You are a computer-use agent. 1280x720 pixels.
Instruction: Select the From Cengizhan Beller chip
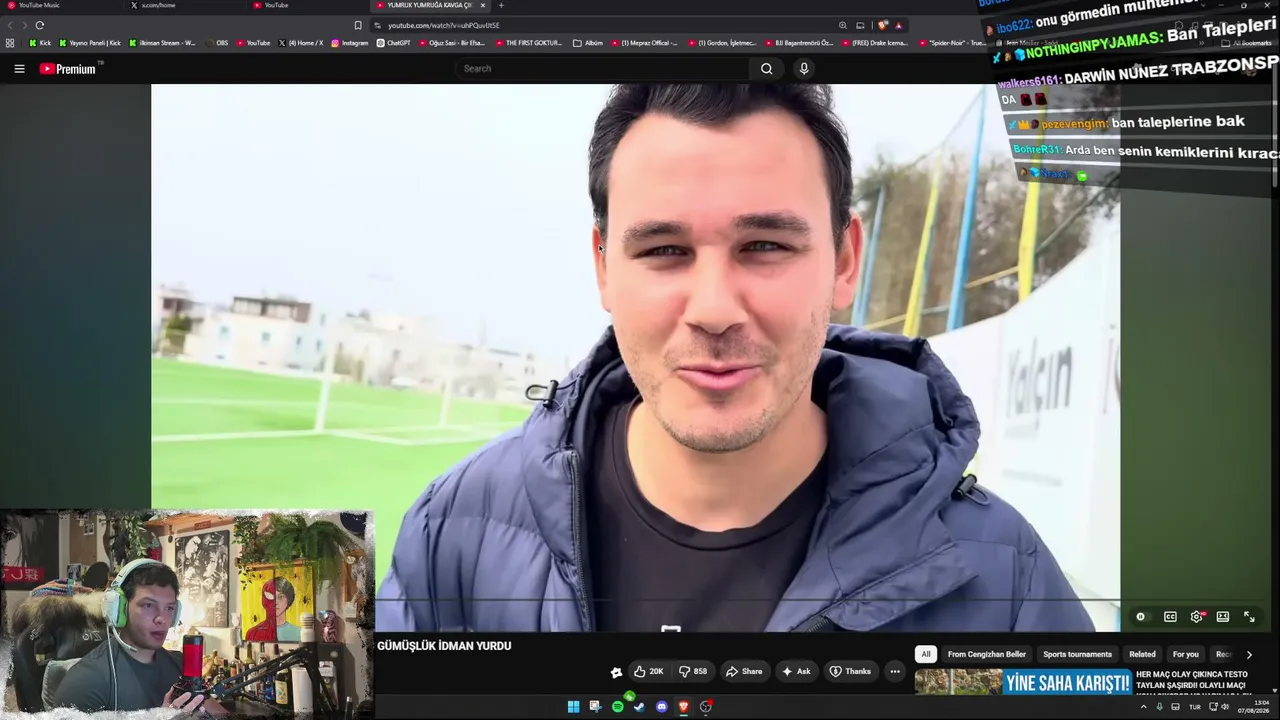(x=987, y=654)
